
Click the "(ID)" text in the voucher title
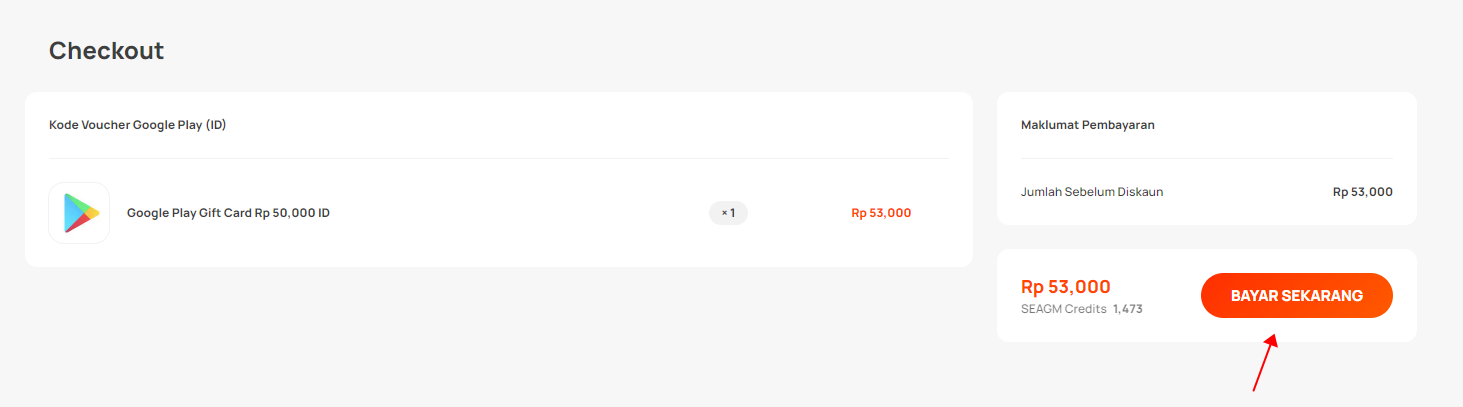216,125
